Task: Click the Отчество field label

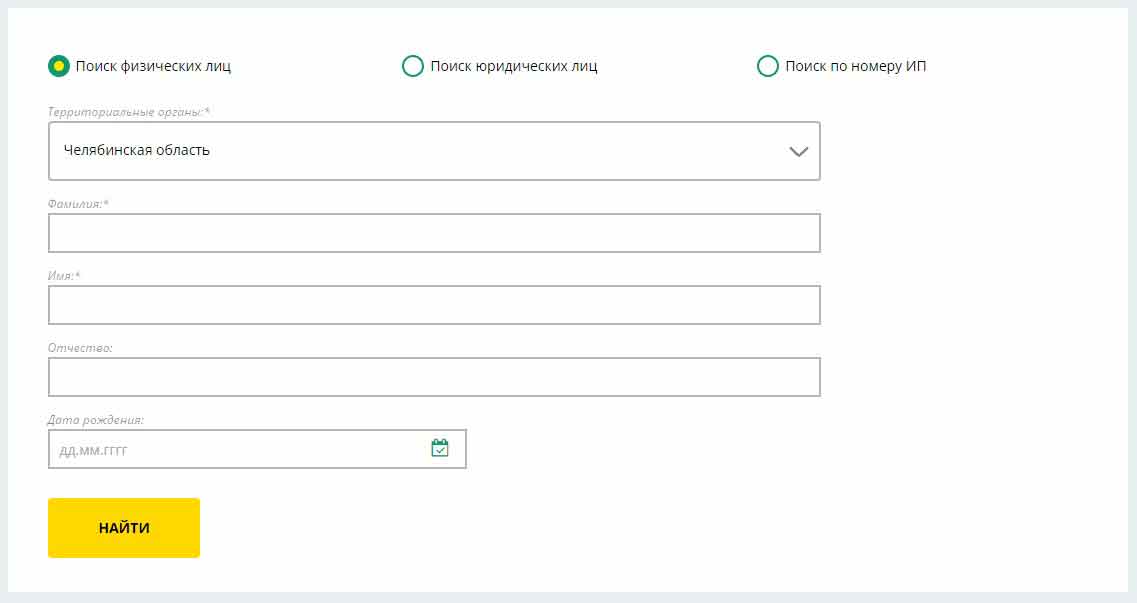Action: 80,348
